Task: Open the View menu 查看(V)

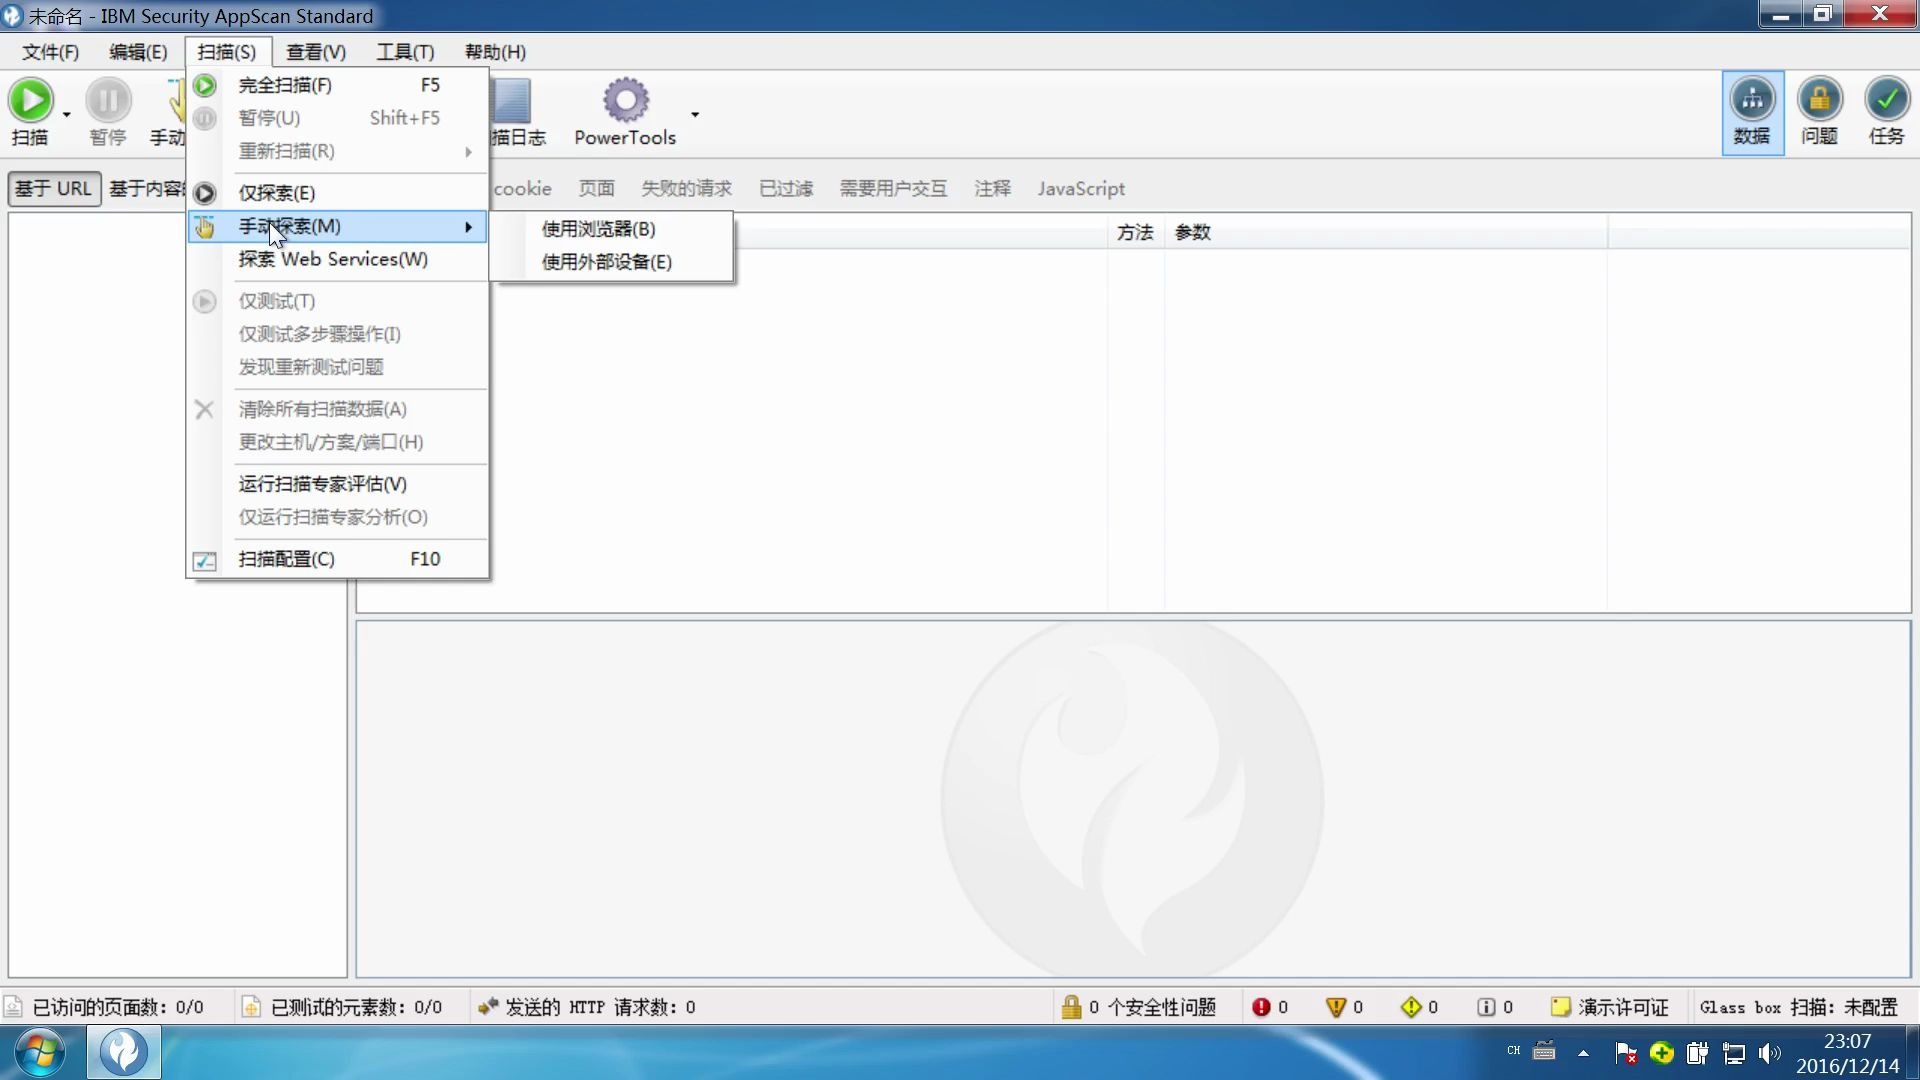Action: [316, 52]
